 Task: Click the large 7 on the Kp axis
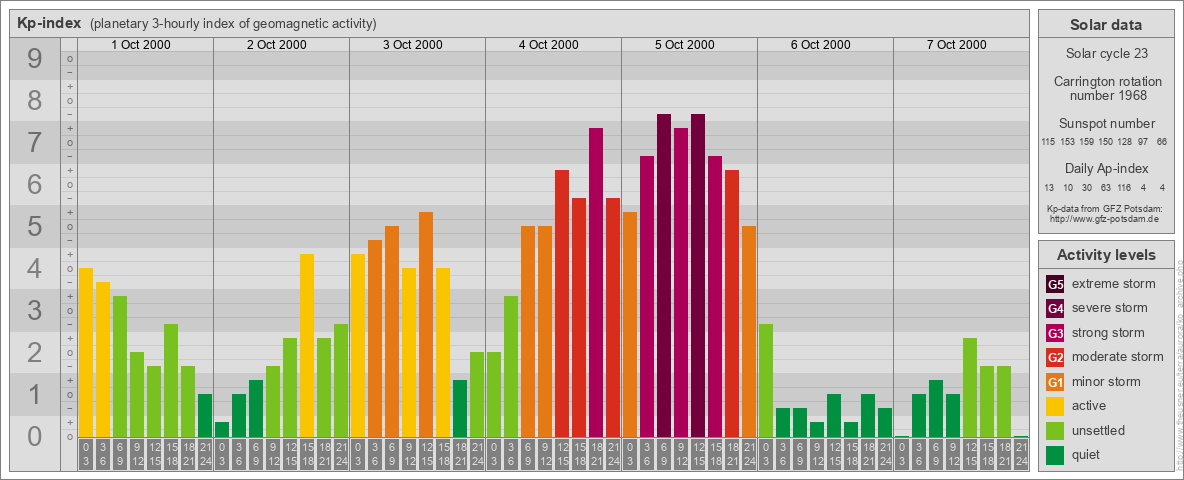(x=35, y=143)
